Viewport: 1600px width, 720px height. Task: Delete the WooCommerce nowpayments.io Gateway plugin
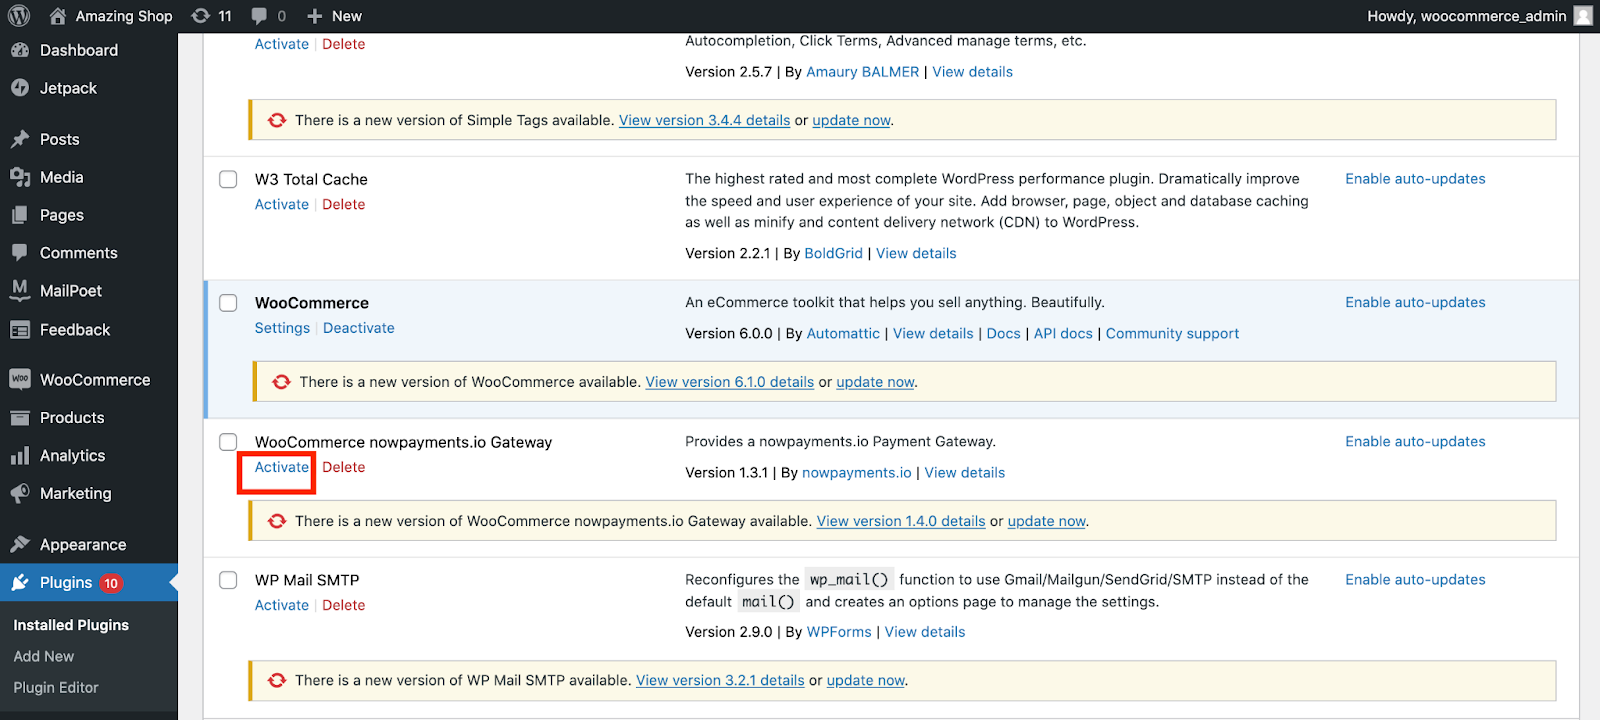pos(344,467)
